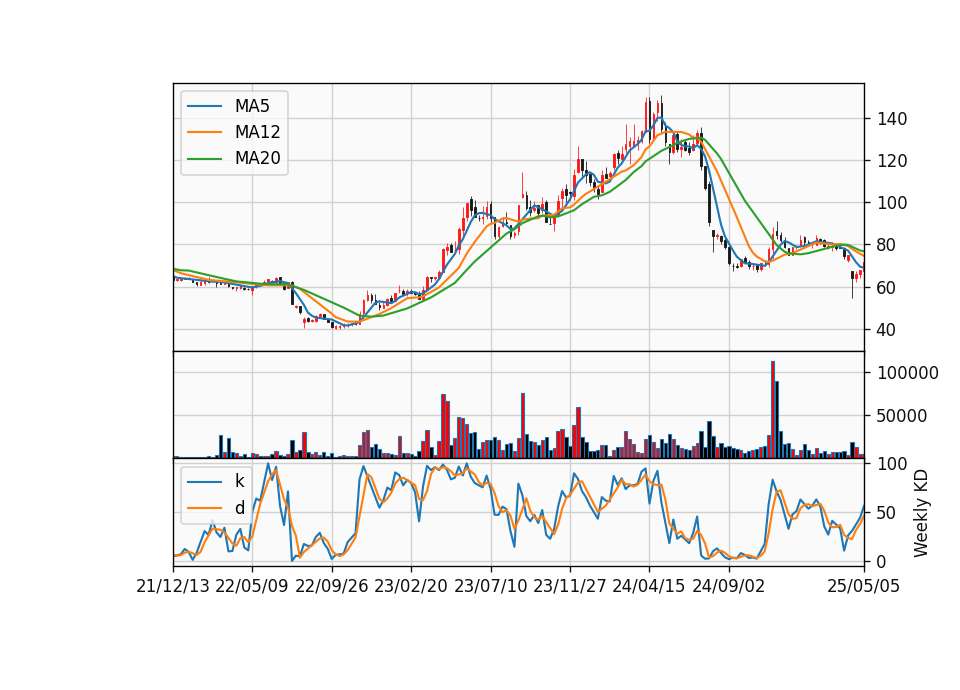Screen dimensions: 960x690
Task: Click the 23/07/10 date tick label
Action: (490, 587)
